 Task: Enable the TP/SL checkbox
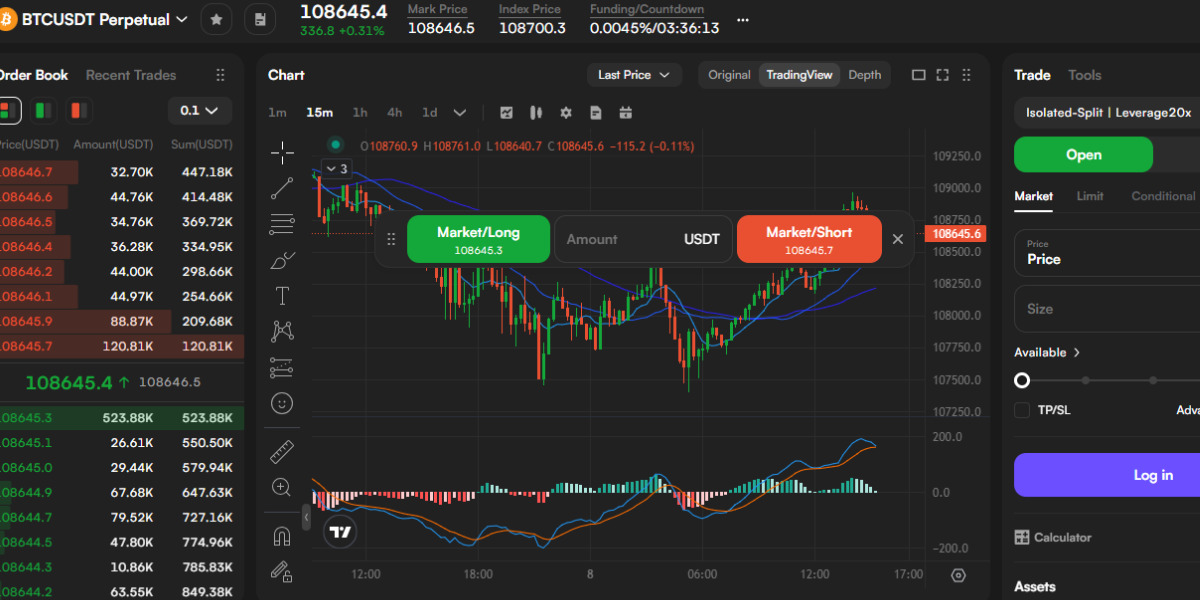(1022, 409)
